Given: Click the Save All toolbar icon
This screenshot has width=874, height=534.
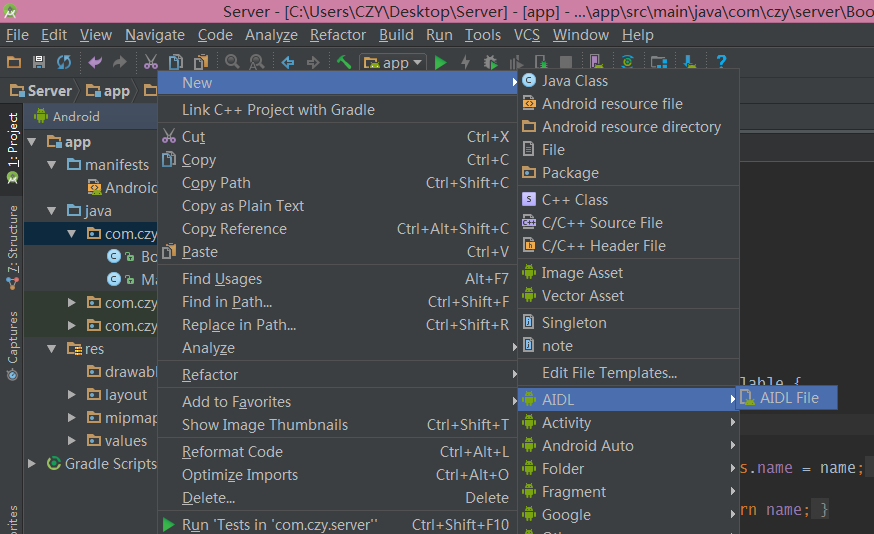Looking at the screenshot, I should point(38,62).
